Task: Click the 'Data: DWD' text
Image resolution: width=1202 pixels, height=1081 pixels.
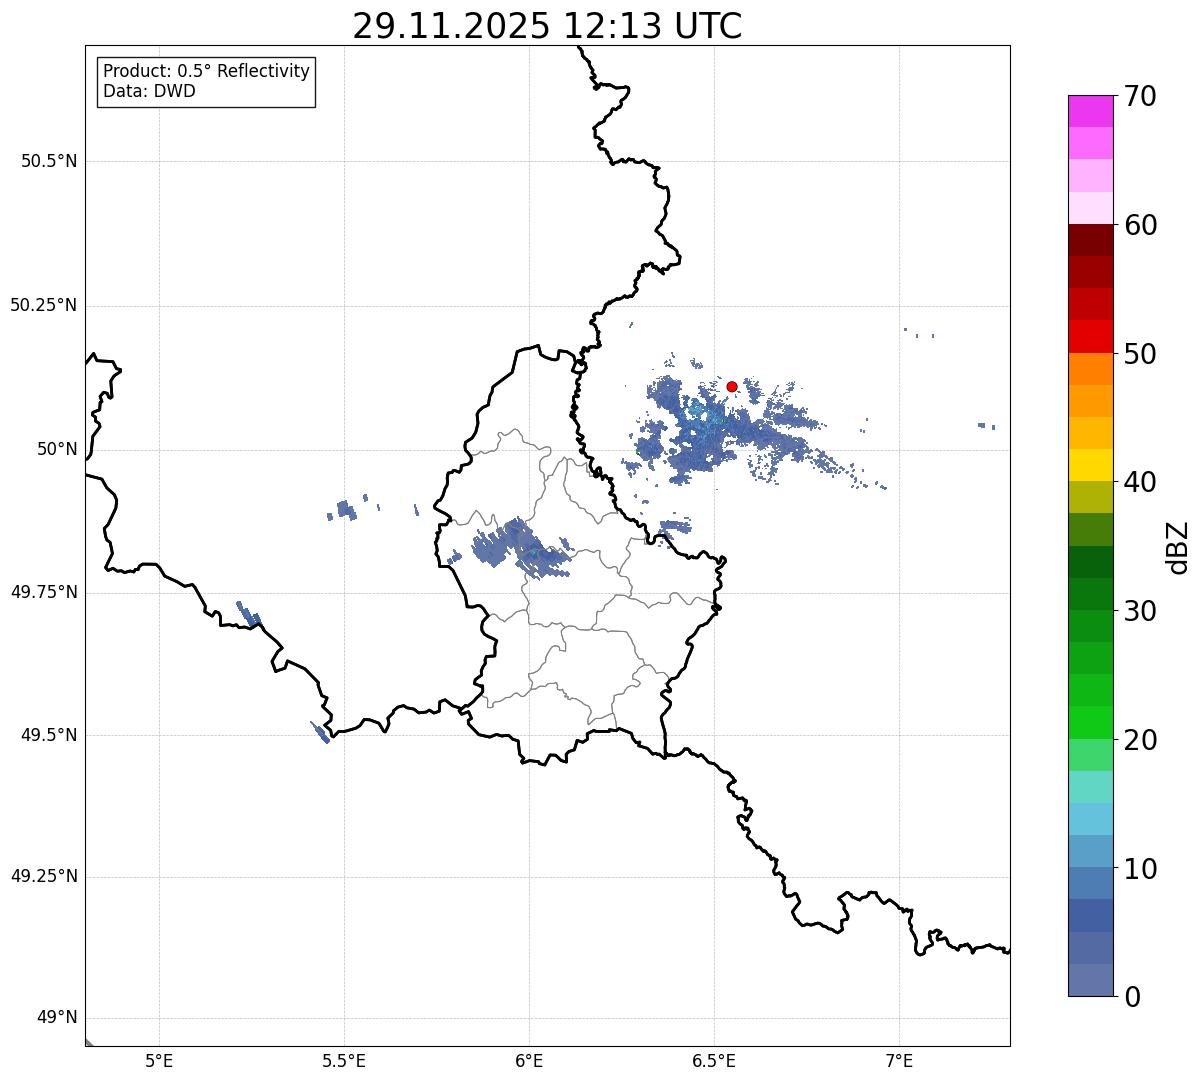Action: coord(150,91)
